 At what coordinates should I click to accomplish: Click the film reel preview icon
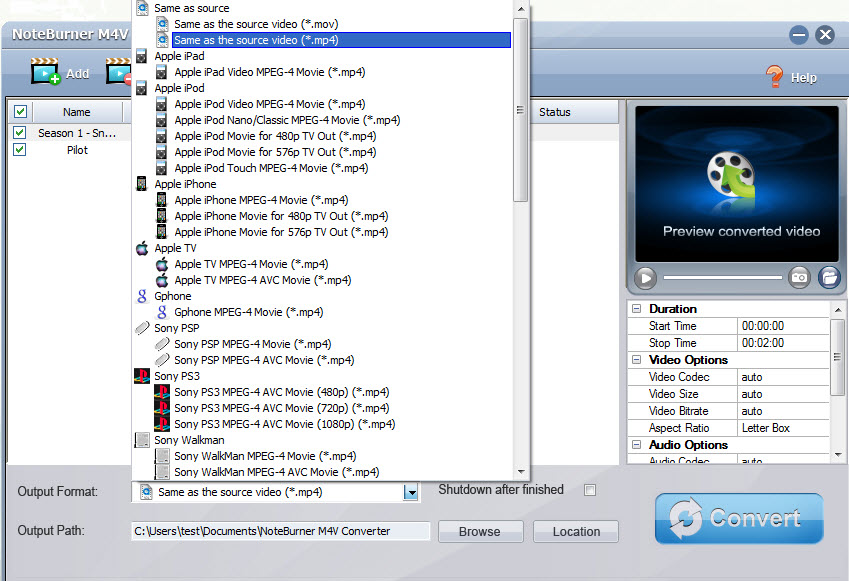pyautogui.click(x=732, y=173)
